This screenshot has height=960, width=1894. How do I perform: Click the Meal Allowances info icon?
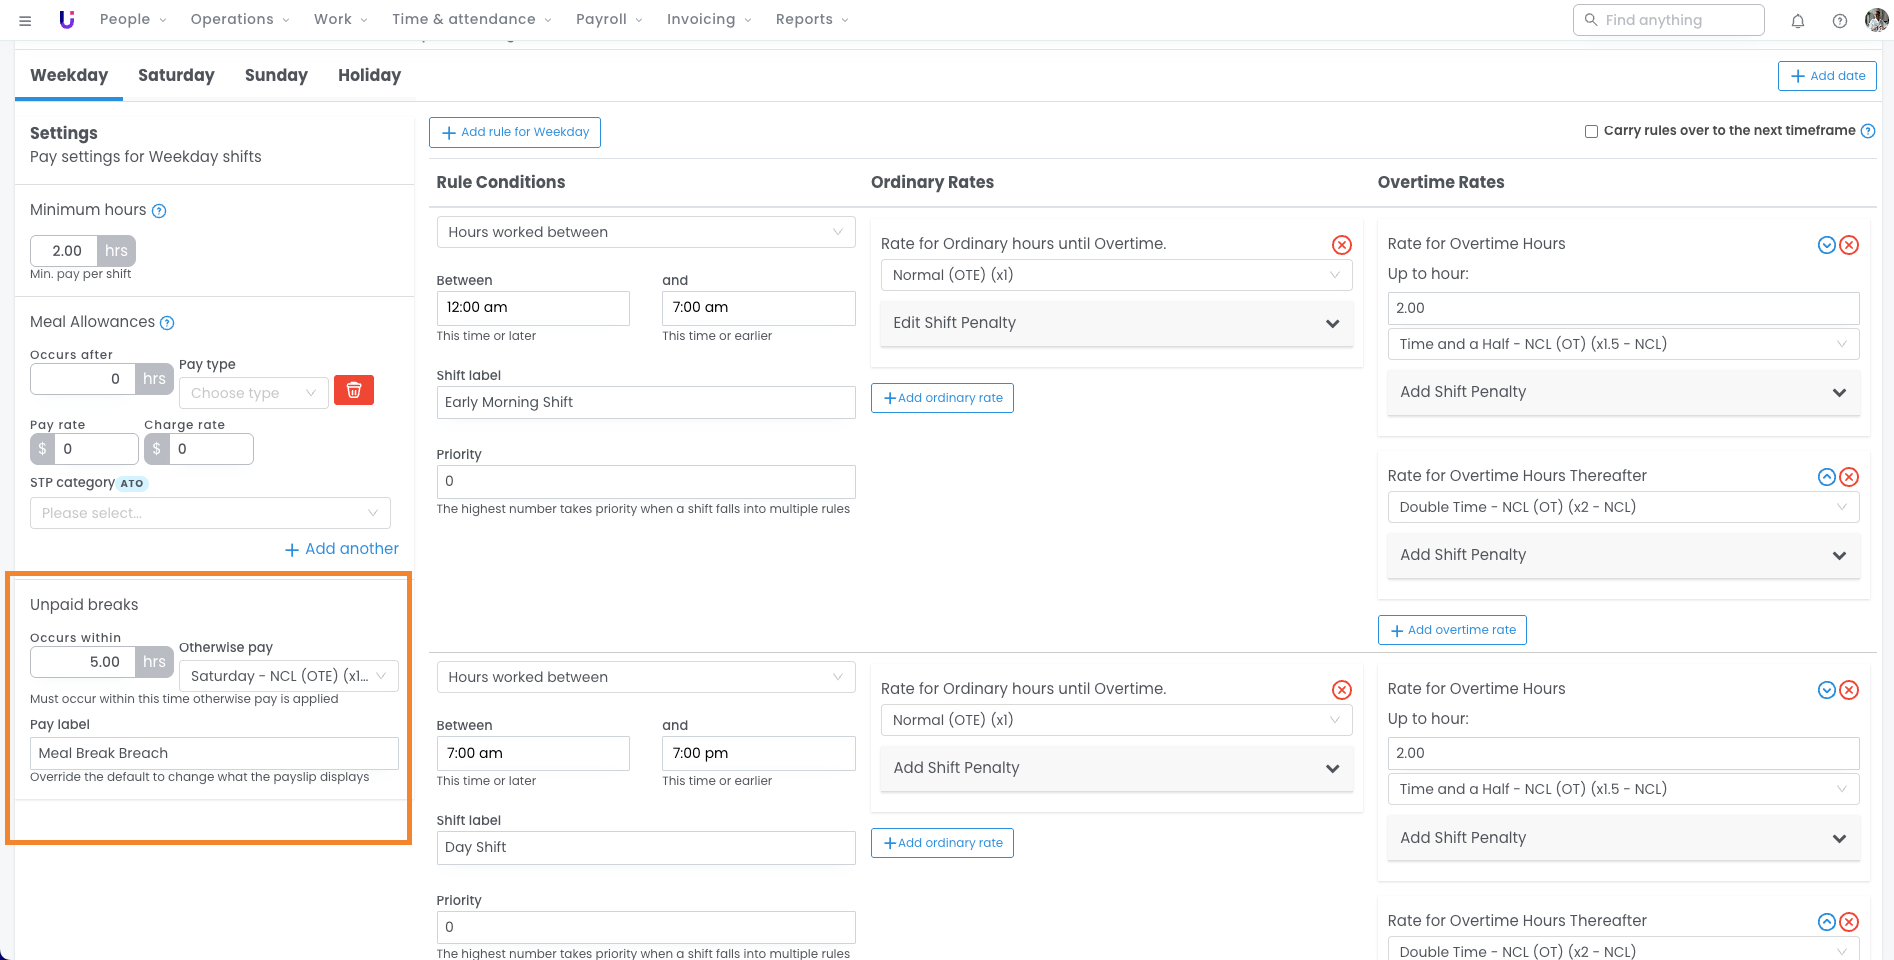(167, 323)
